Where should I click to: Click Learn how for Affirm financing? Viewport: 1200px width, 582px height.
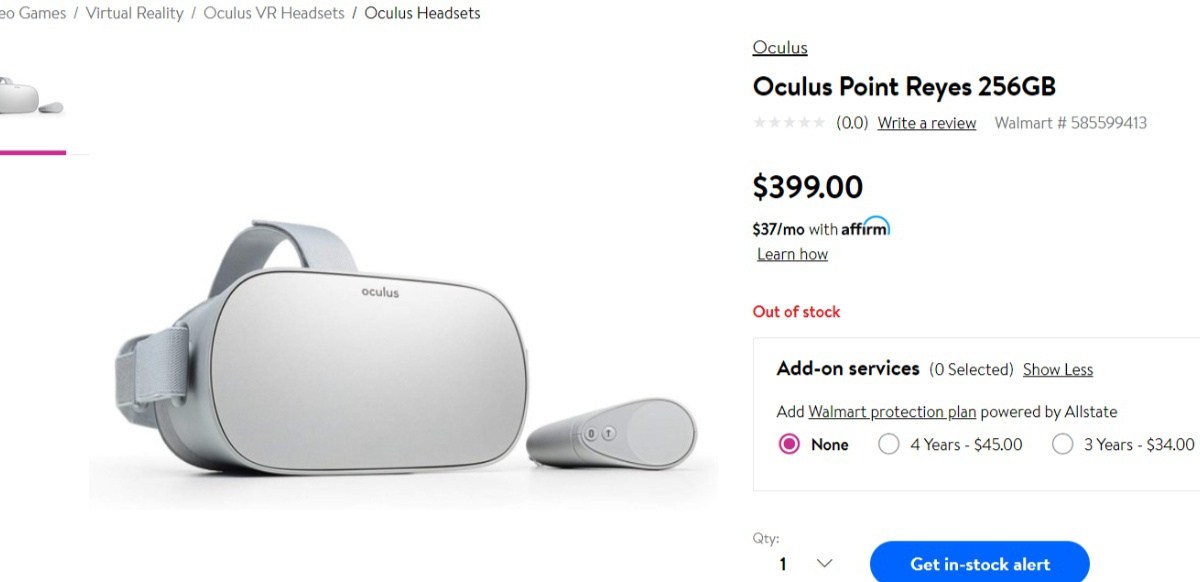click(x=792, y=254)
